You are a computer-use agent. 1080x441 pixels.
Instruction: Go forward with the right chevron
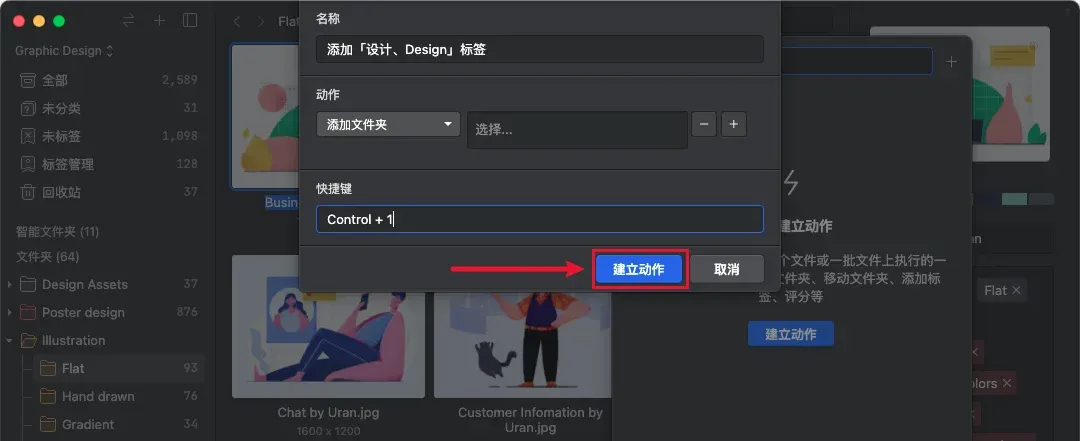[260, 21]
